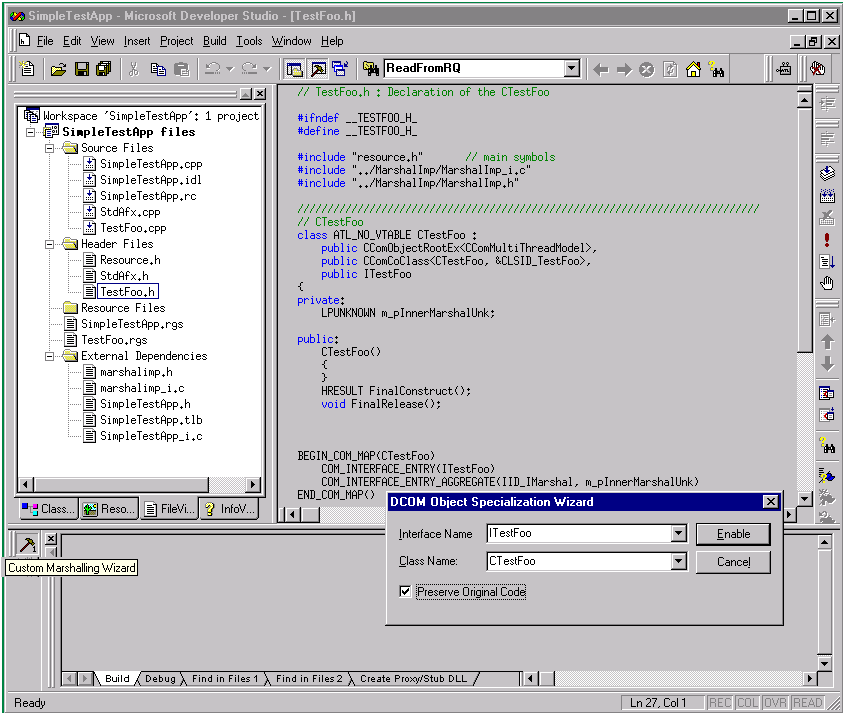Click the Copy icon in toolbar
This screenshot has width=846, height=714.
pos(157,69)
